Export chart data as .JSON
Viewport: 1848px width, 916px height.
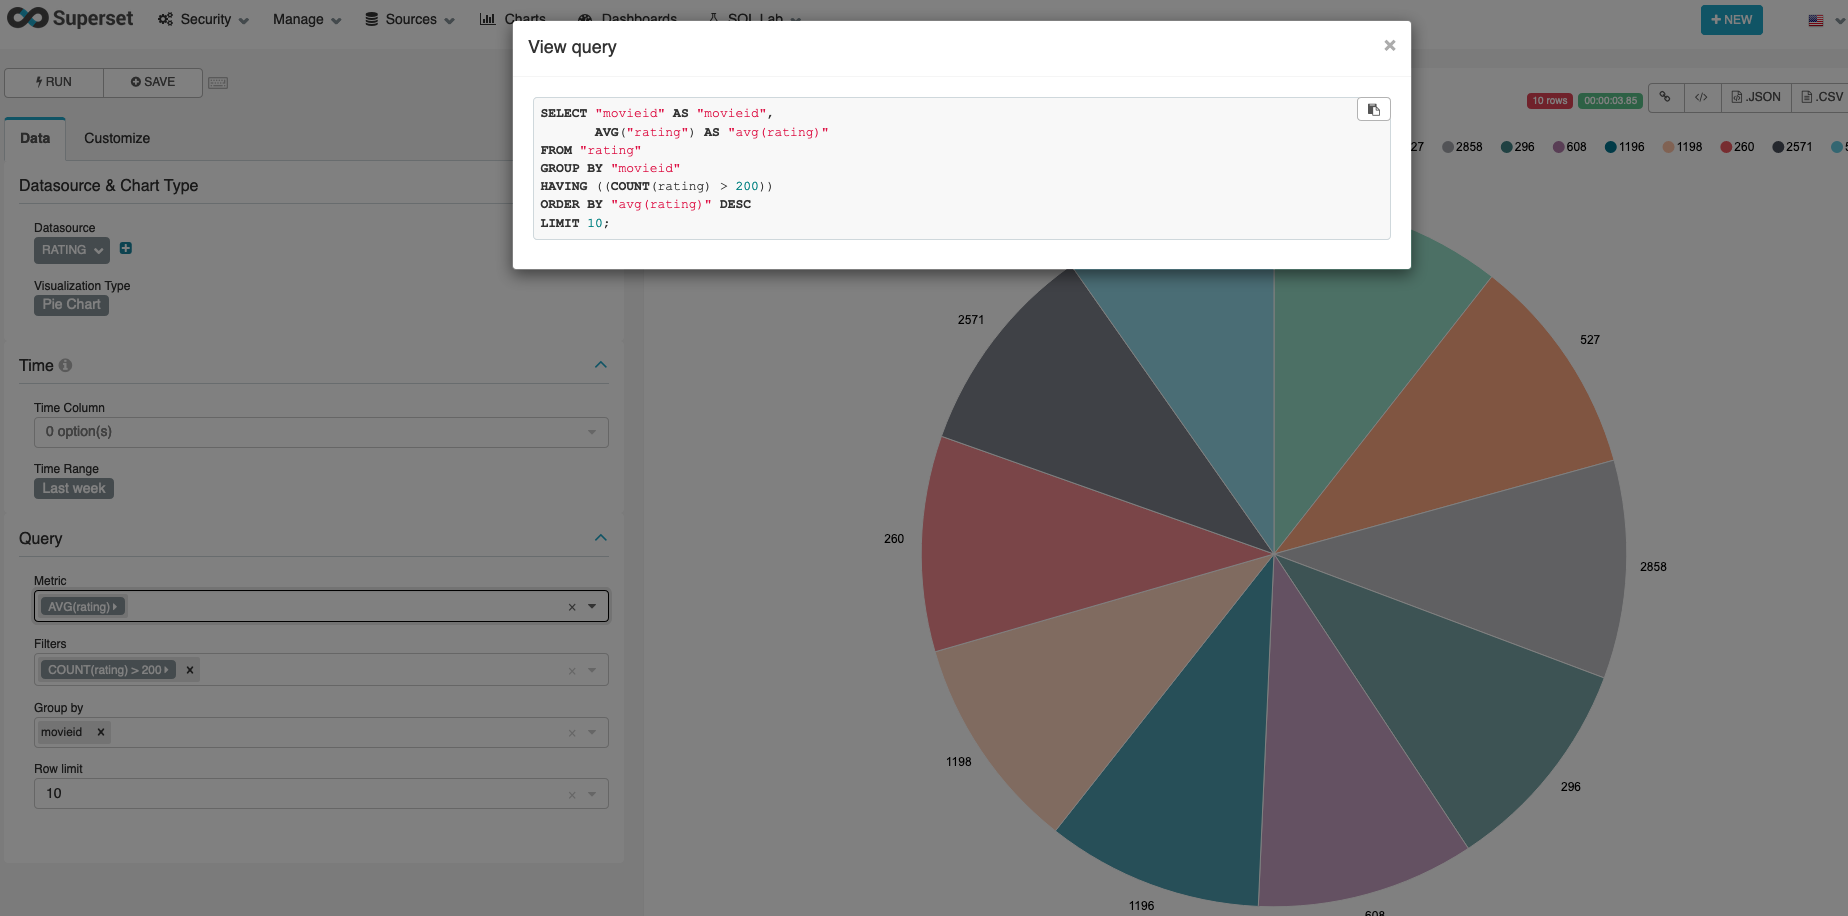point(1756,97)
